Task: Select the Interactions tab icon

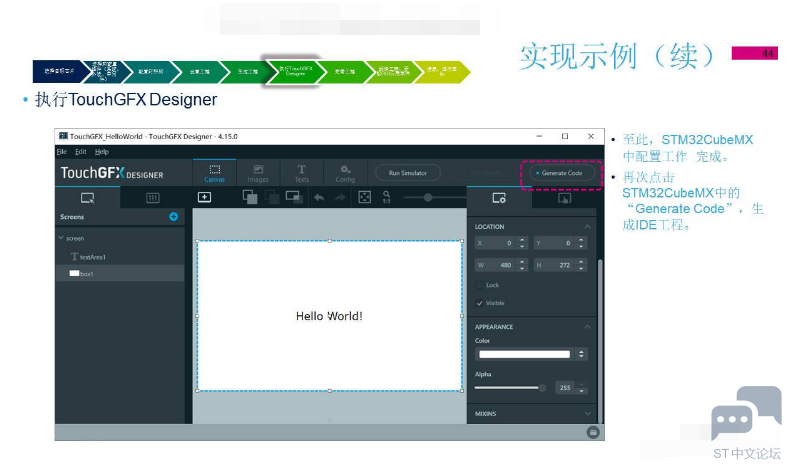Action: (x=564, y=198)
